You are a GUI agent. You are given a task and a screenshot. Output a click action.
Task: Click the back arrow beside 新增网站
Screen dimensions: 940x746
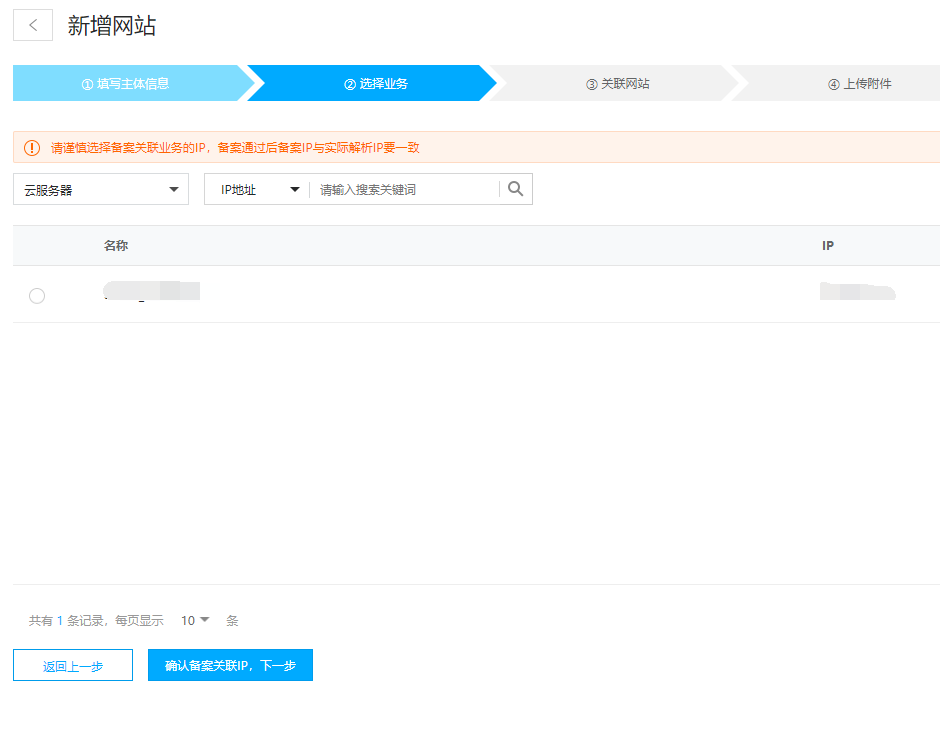33,26
